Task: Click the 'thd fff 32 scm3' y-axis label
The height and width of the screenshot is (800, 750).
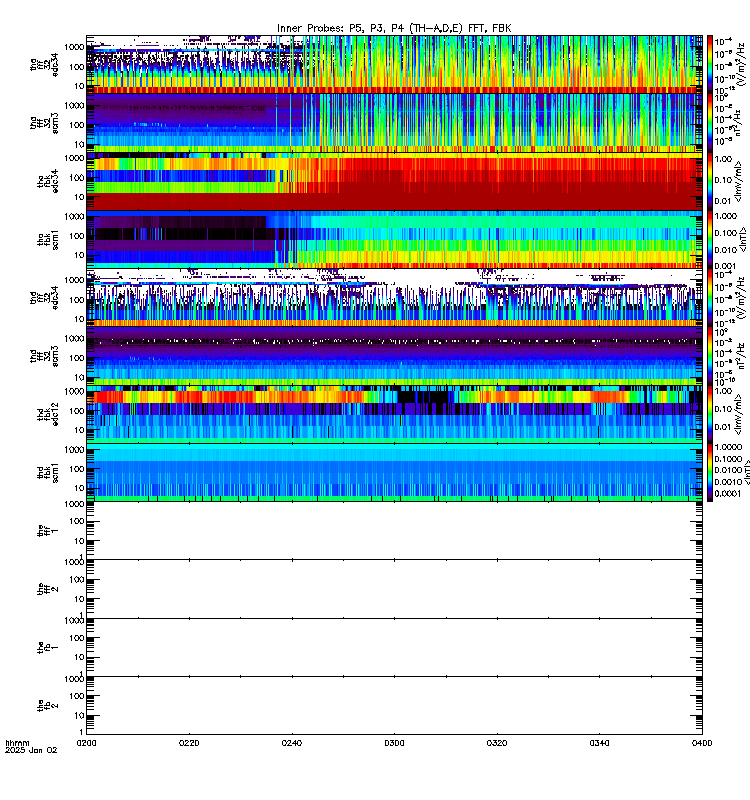Action: 44,356
